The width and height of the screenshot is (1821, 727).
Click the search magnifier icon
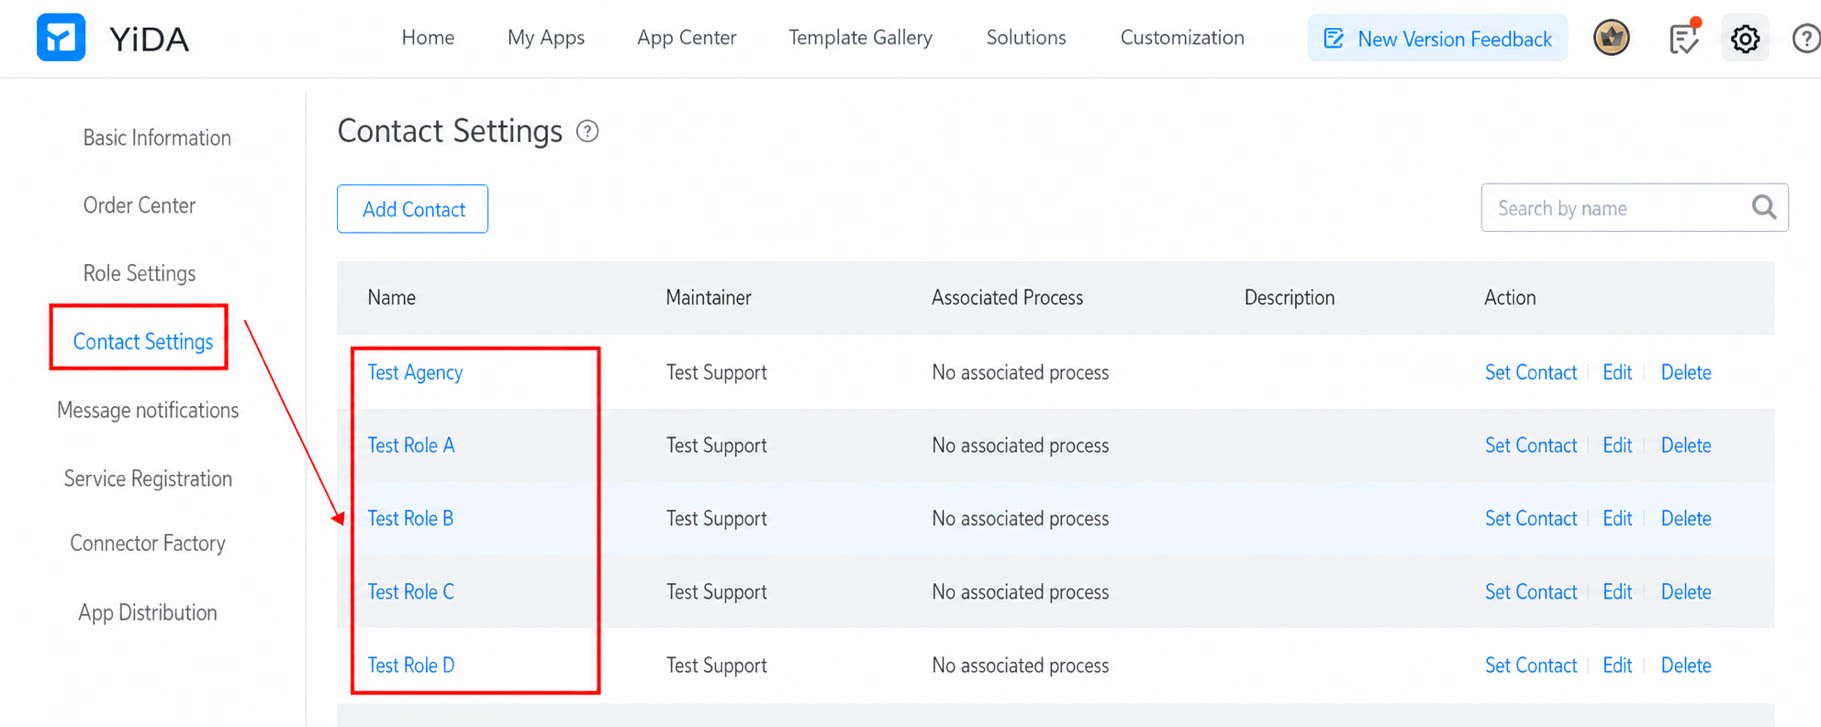point(1764,207)
